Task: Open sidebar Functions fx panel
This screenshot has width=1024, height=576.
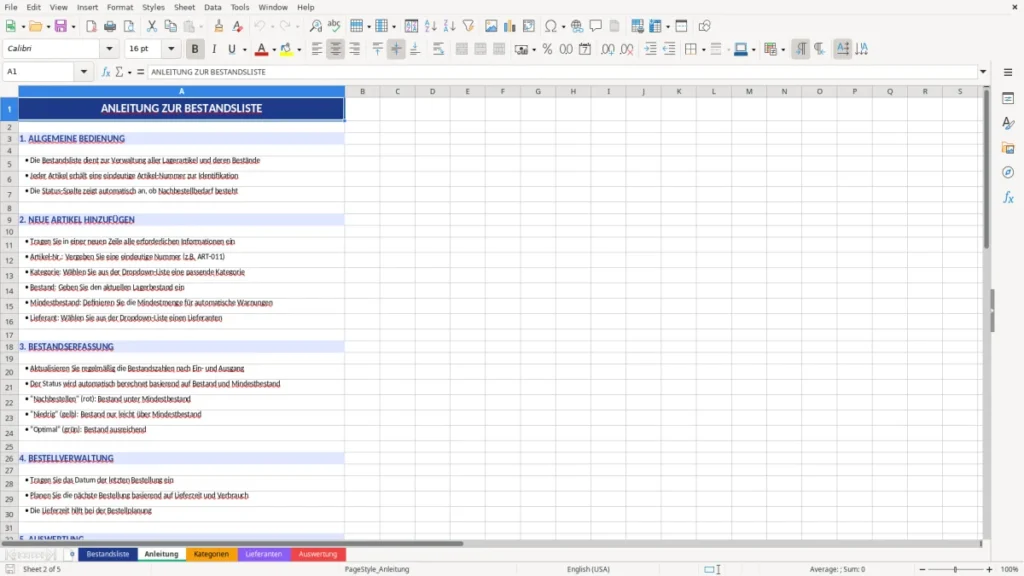Action: 1008,197
